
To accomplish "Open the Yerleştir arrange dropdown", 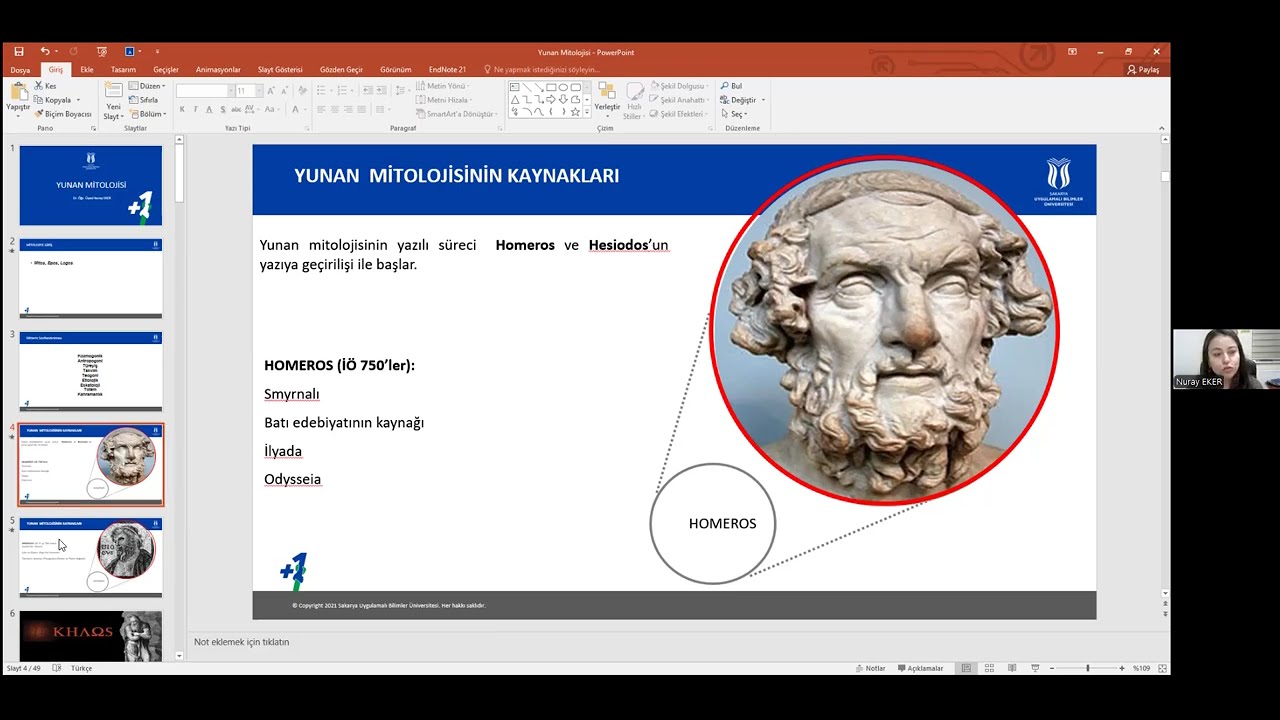I will [x=607, y=101].
